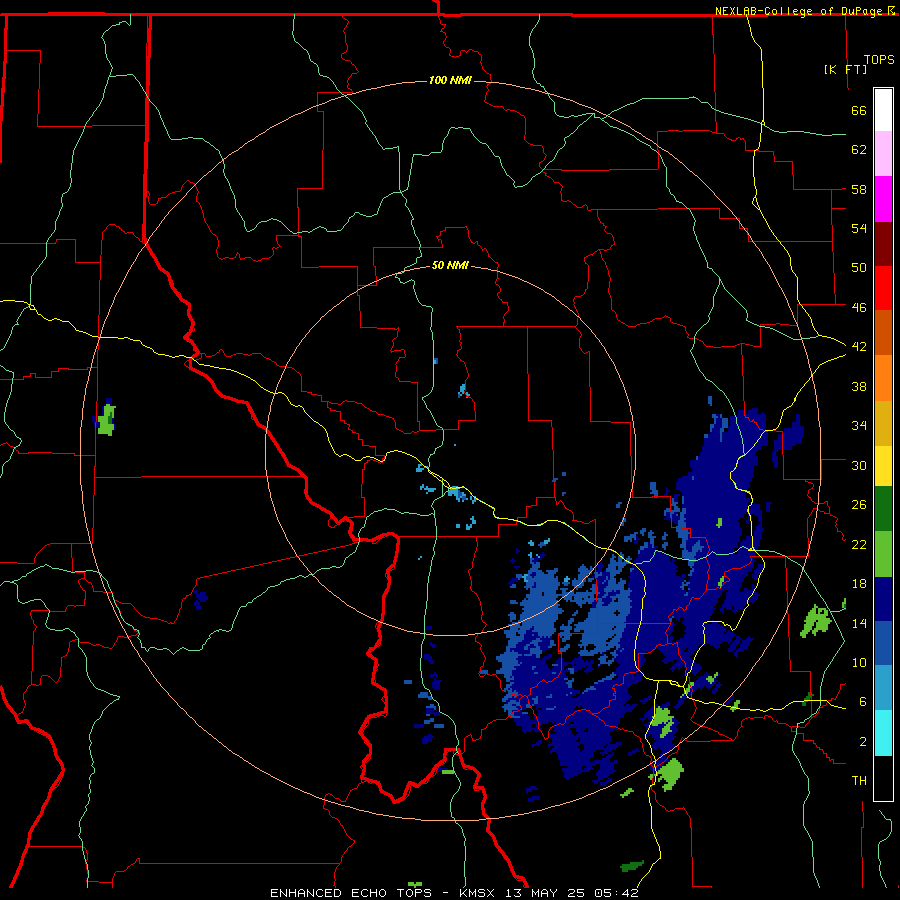This screenshot has height=900, width=900.
Task: Click the '30' legend value
Action: 859,465
